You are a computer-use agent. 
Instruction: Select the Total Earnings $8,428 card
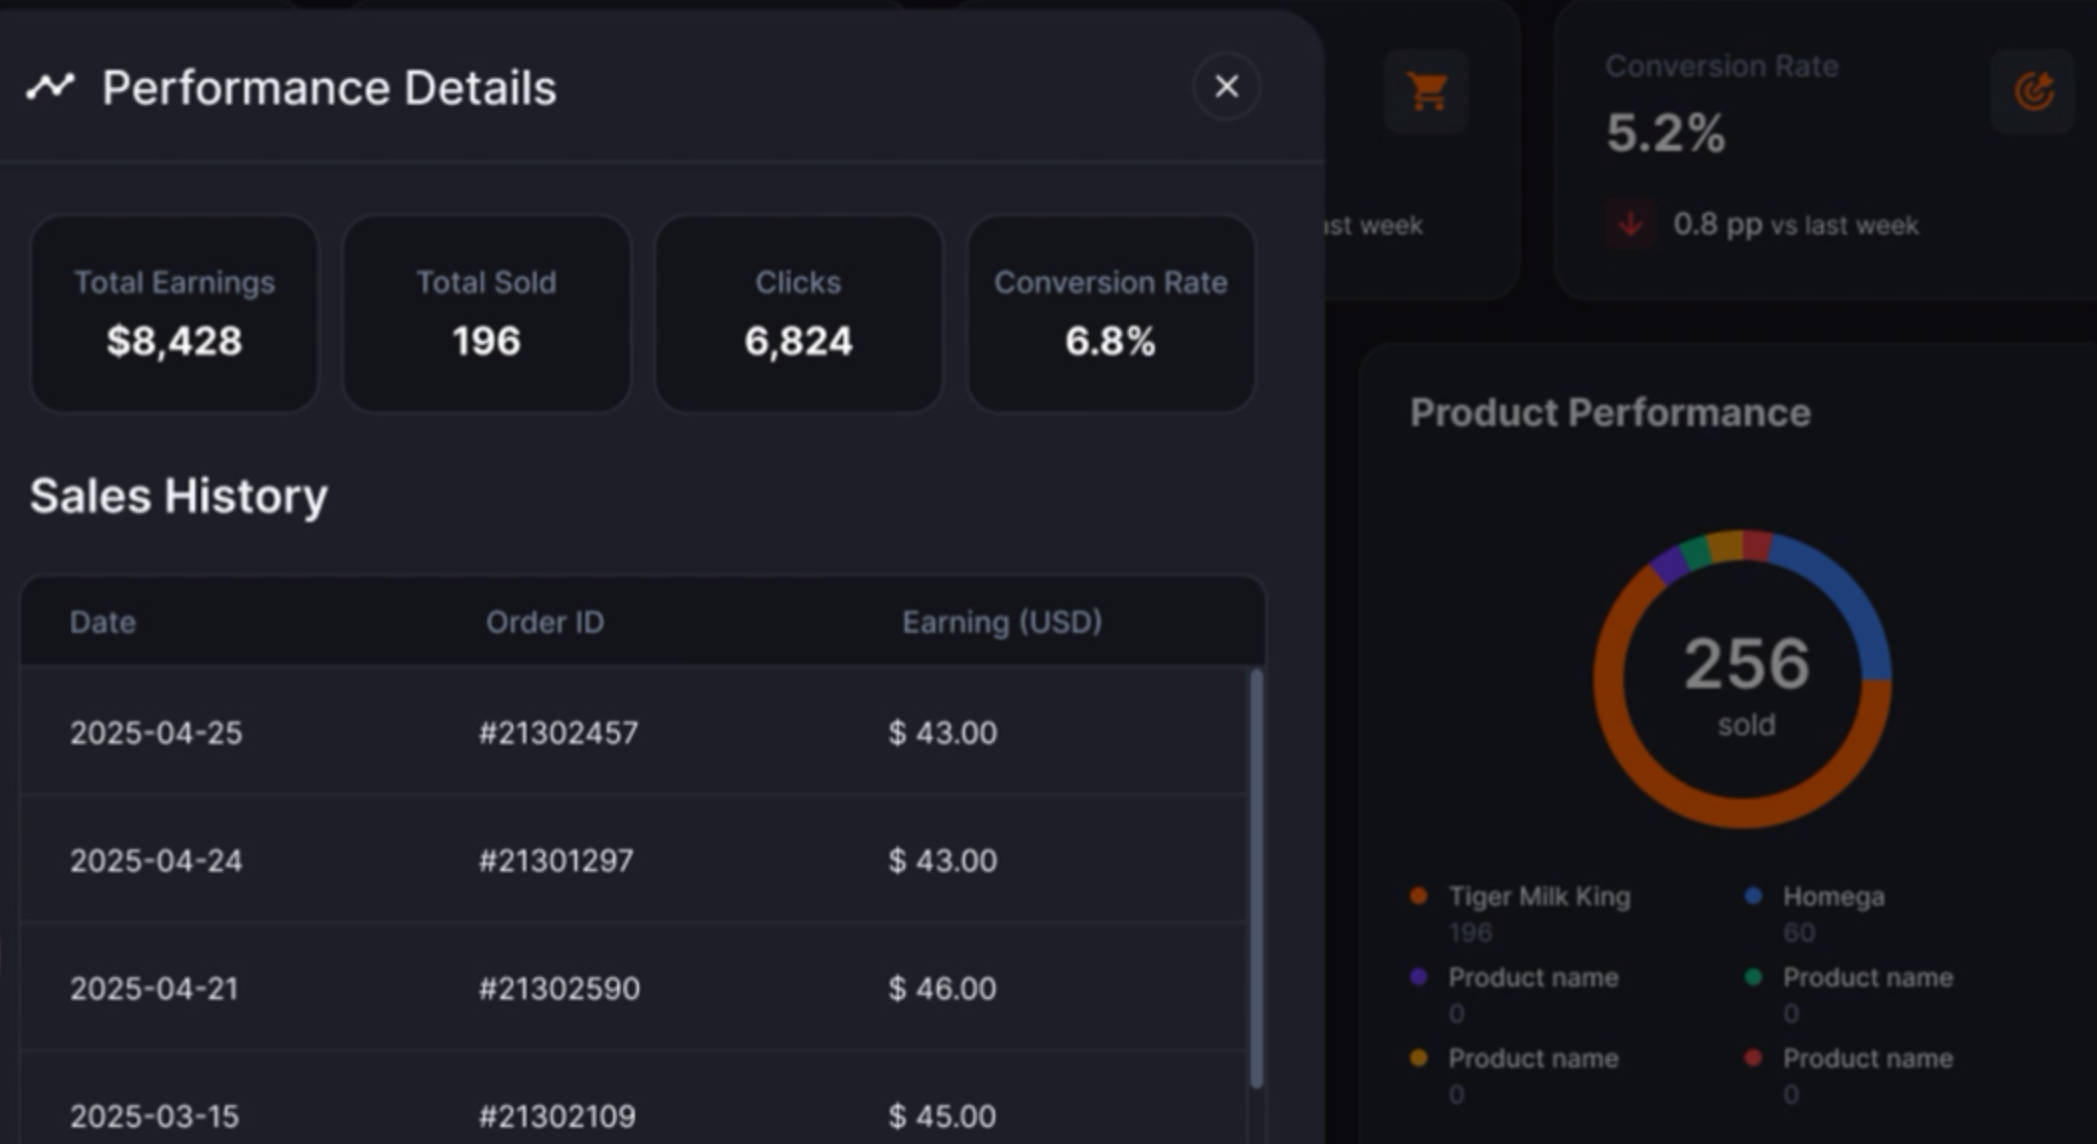[x=174, y=313]
